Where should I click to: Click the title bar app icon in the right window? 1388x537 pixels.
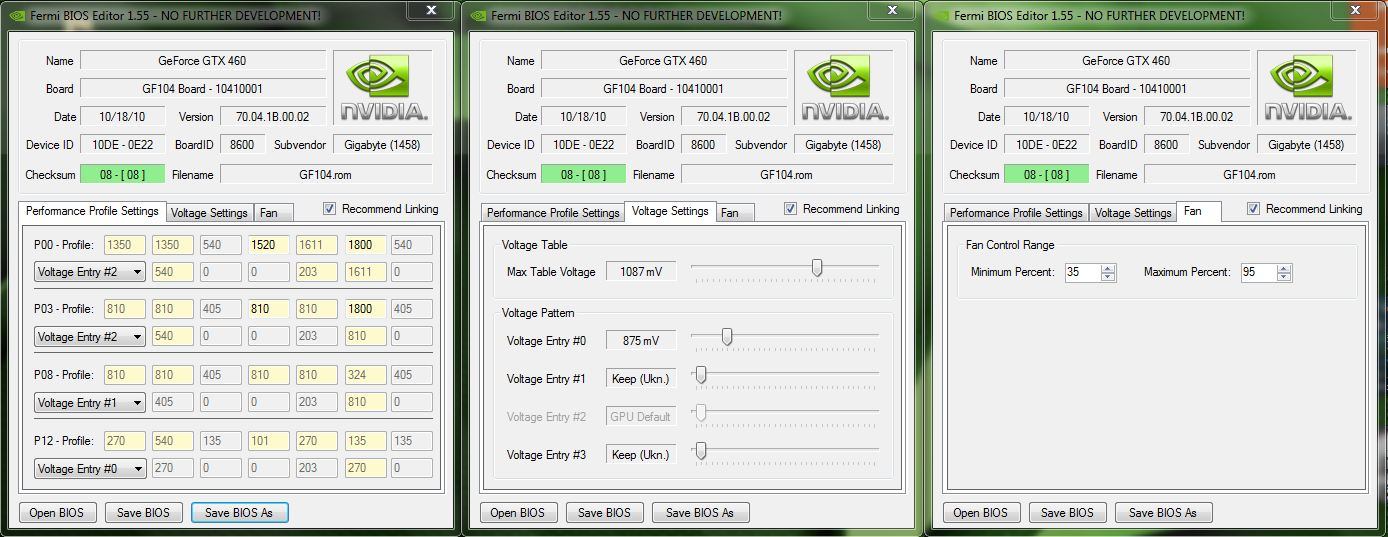(x=939, y=15)
